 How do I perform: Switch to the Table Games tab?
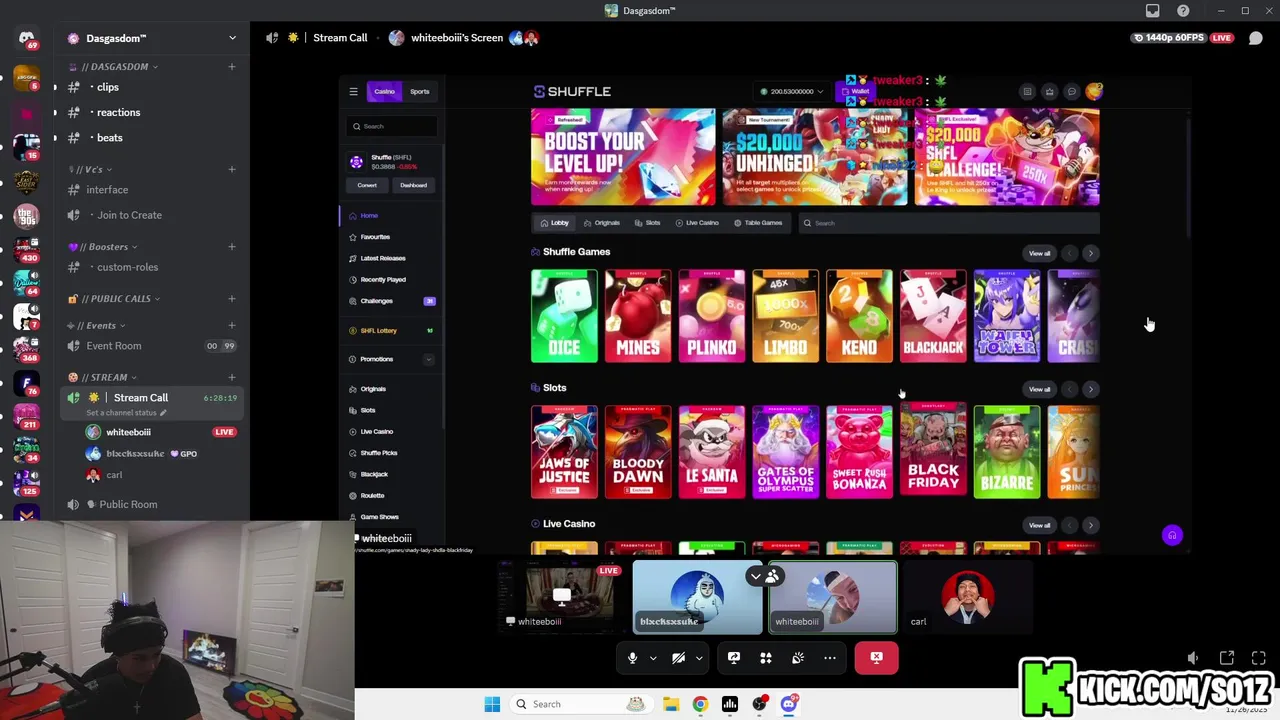point(758,223)
